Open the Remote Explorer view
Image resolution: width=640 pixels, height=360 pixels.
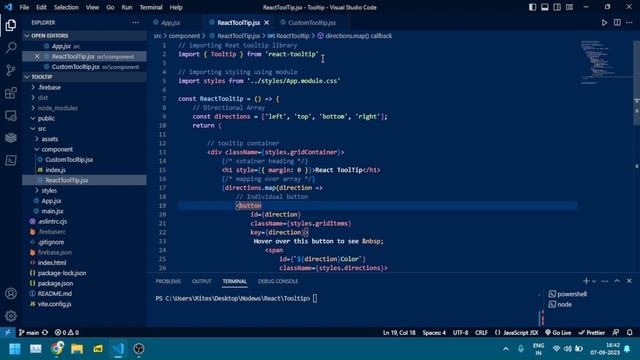click(11, 116)
